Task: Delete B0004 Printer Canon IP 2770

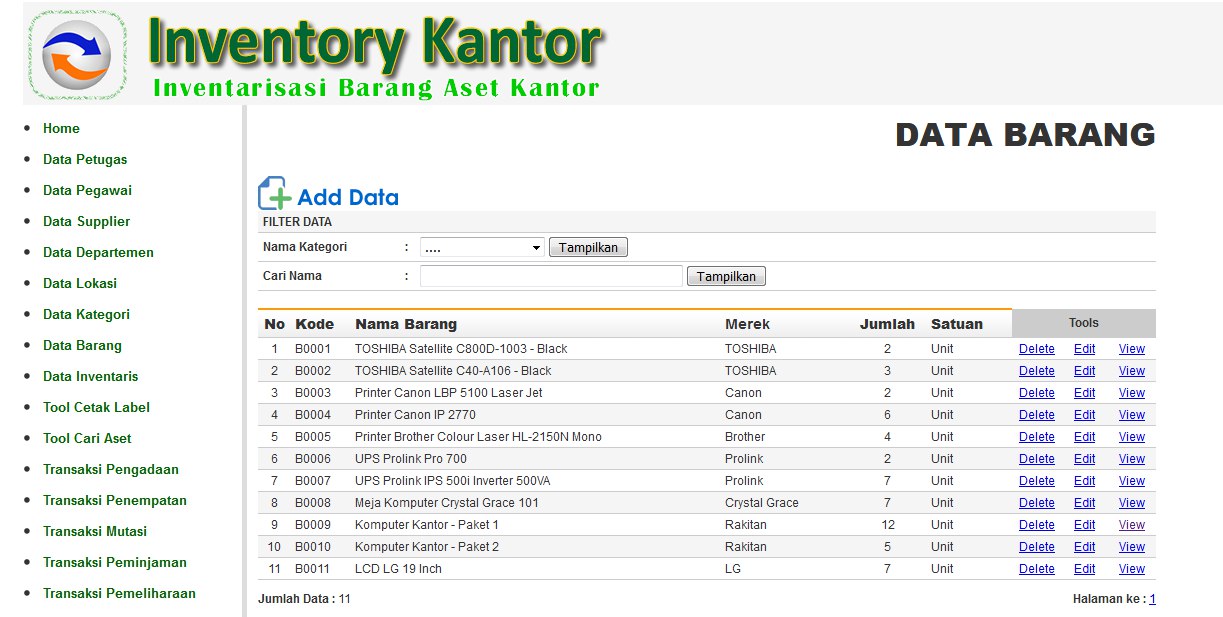Action: coord(1037,415)
